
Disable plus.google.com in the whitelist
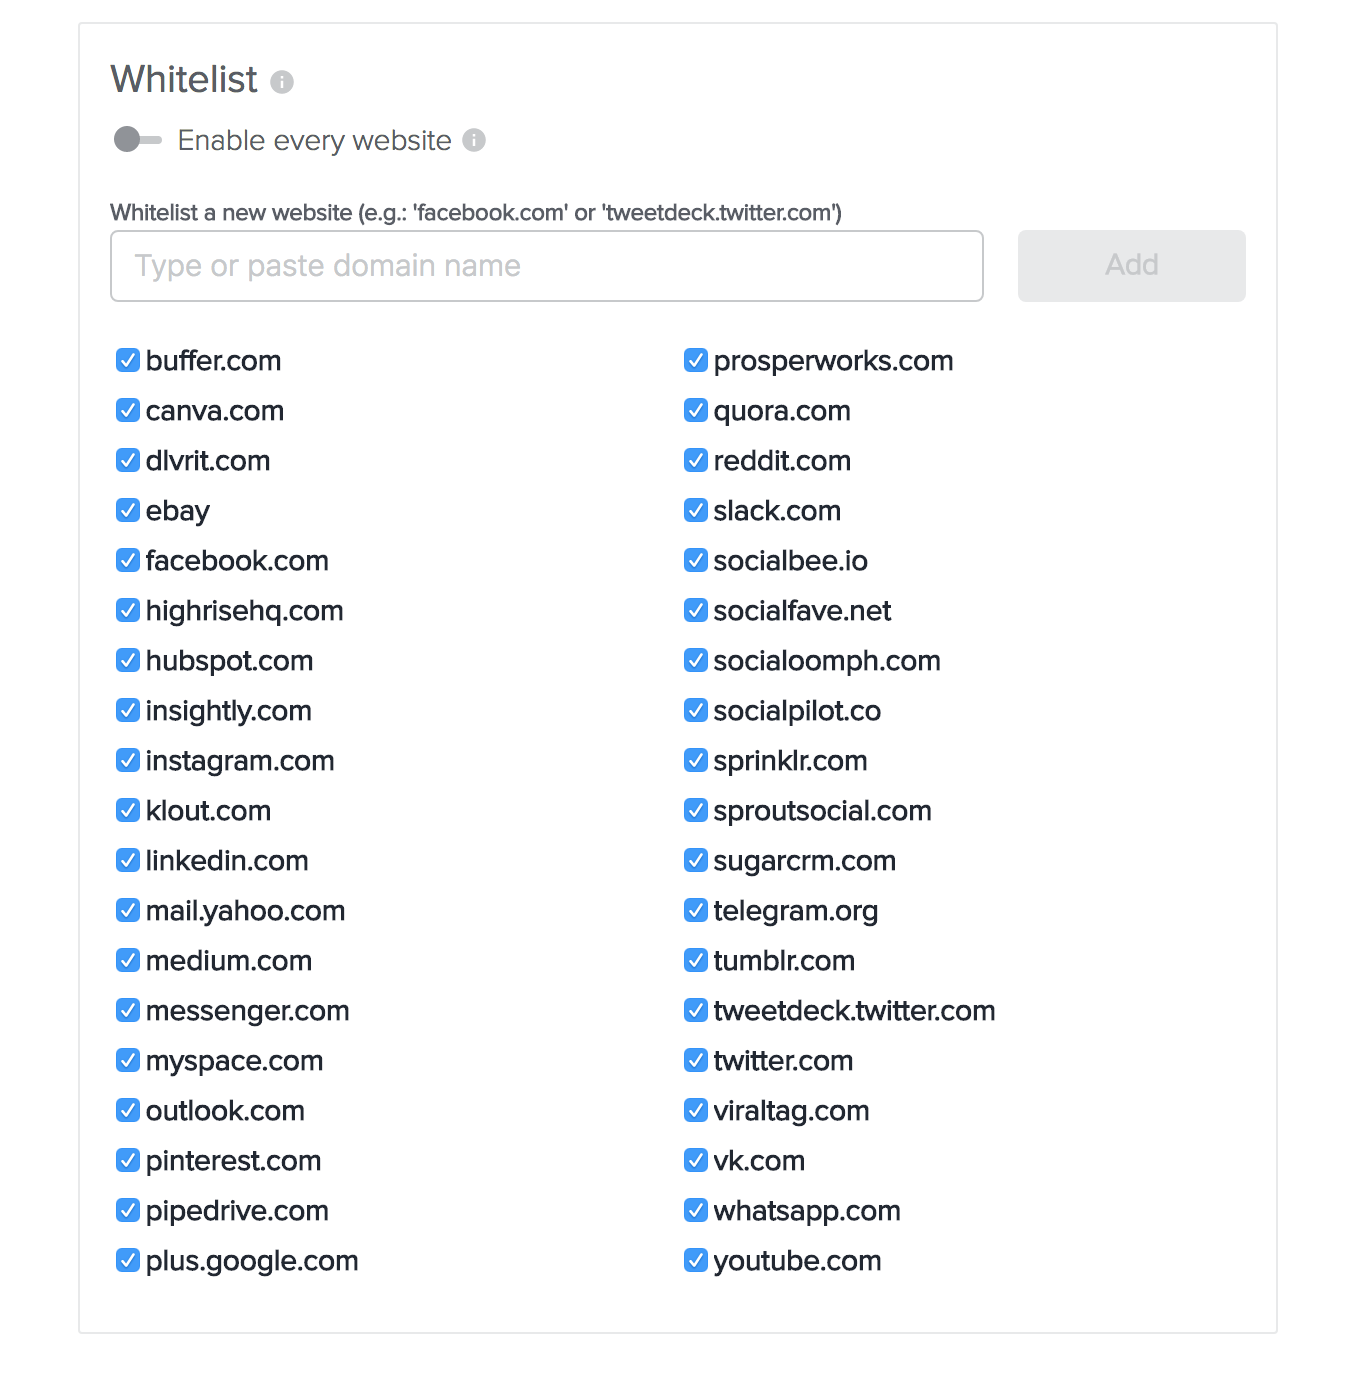pos(128,1260)
